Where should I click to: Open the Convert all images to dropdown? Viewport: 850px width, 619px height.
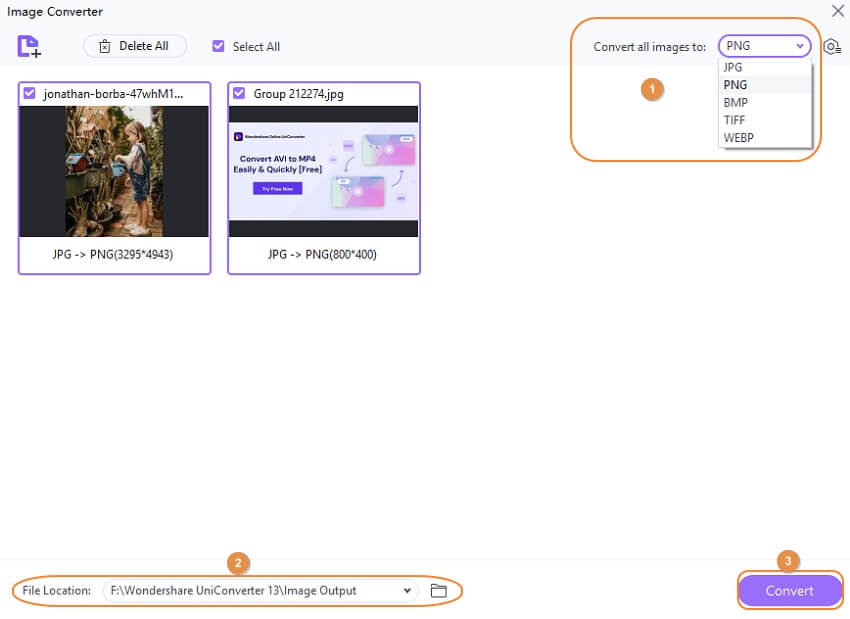pos(764,46)
